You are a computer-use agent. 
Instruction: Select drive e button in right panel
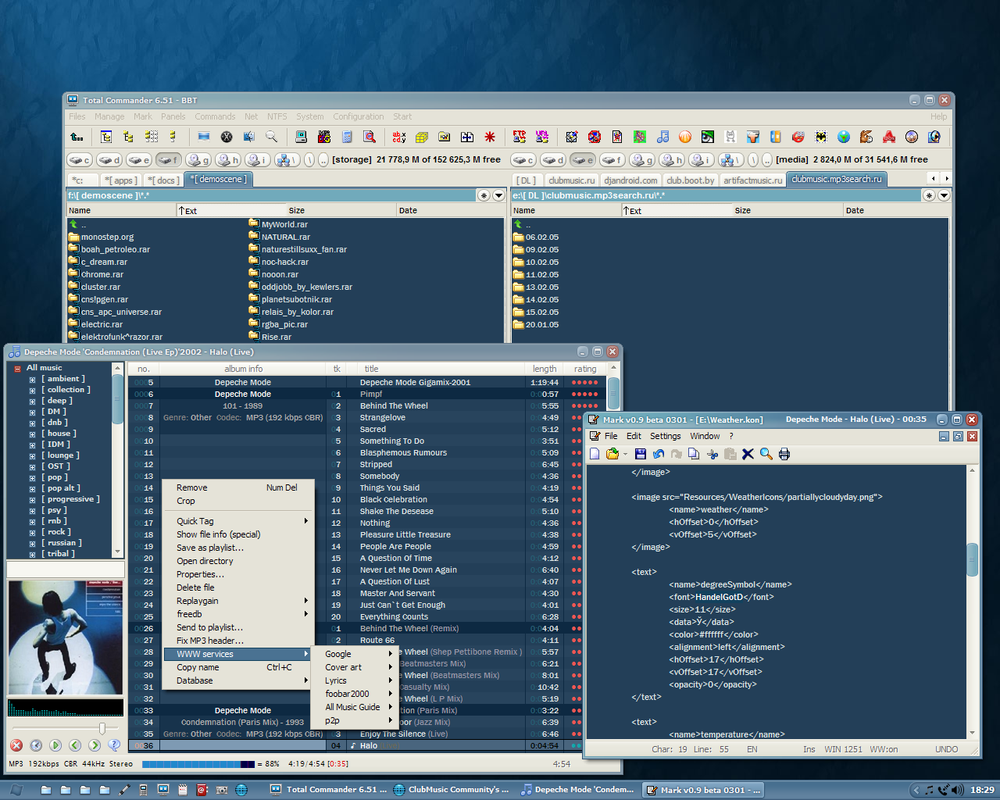click(582, 159)
